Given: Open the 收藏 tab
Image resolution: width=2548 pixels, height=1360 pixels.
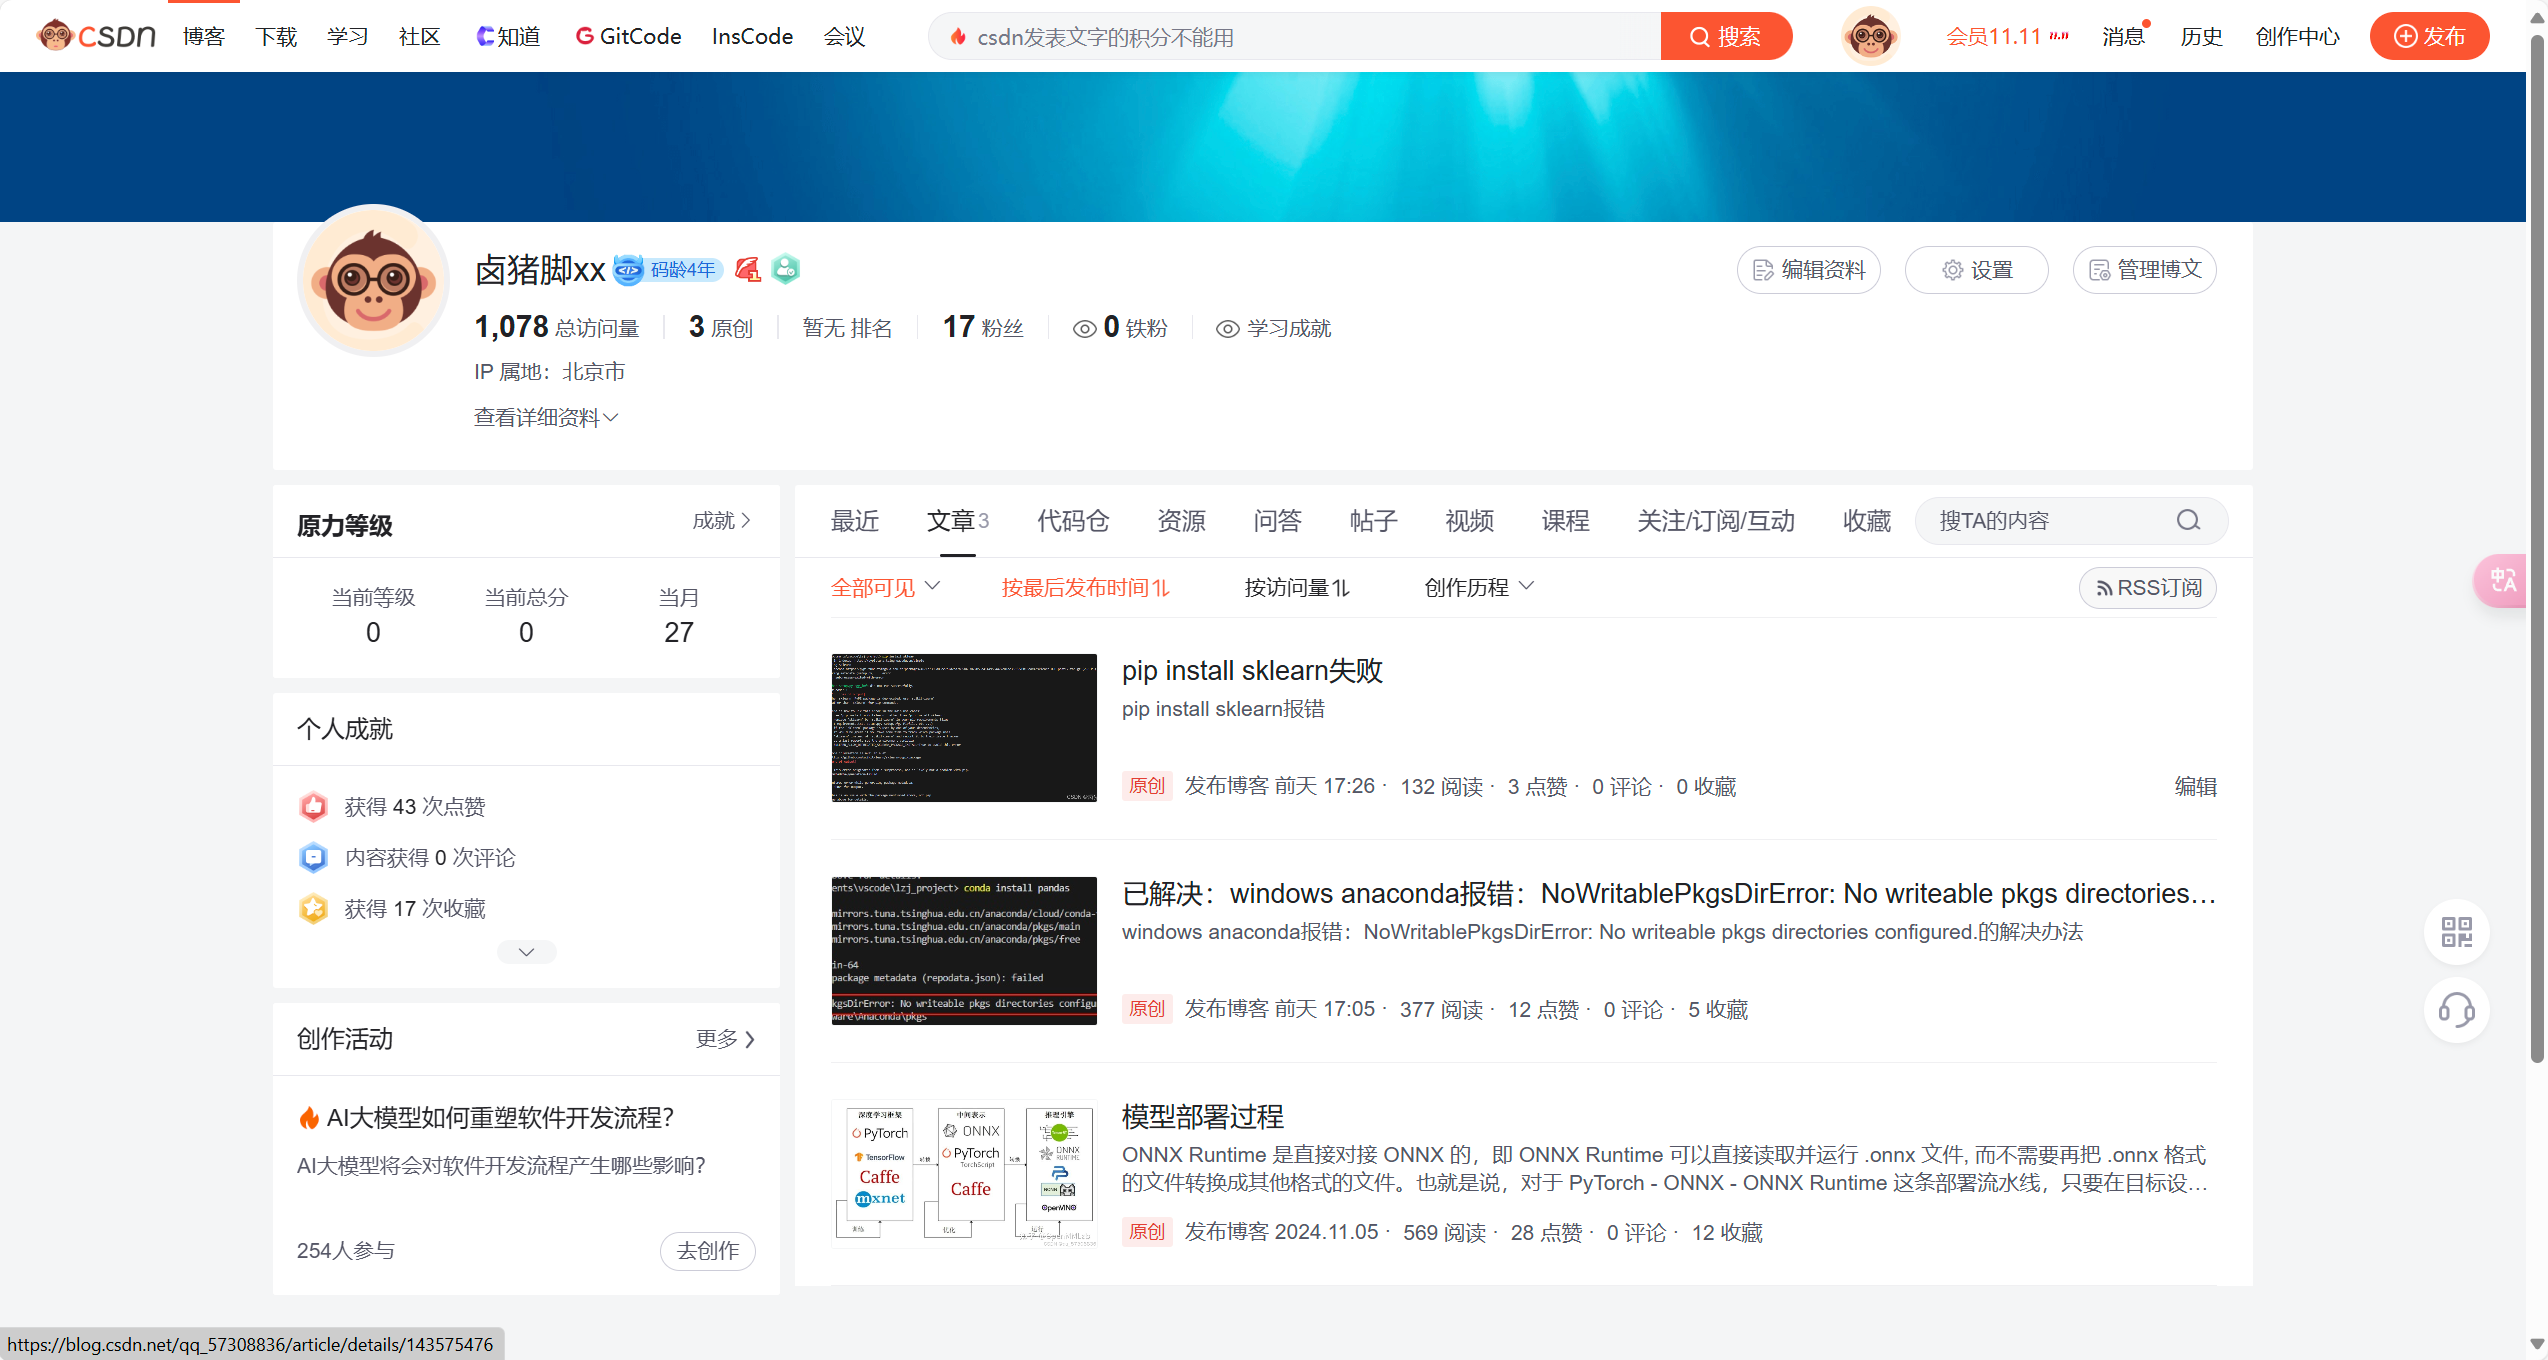Looking at the screenshot, I should point(1866,520).
